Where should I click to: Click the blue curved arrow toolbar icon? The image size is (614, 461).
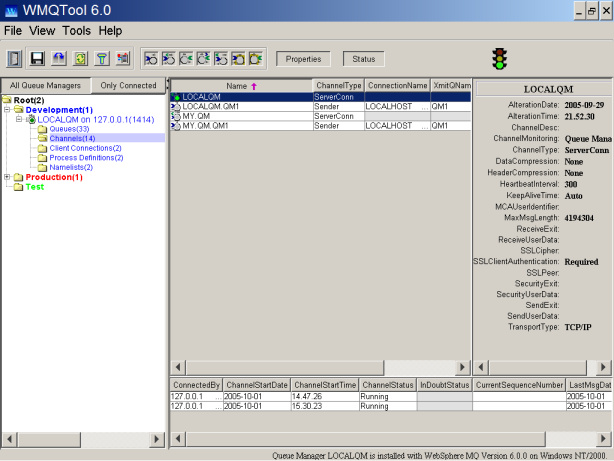pos(59,59)
